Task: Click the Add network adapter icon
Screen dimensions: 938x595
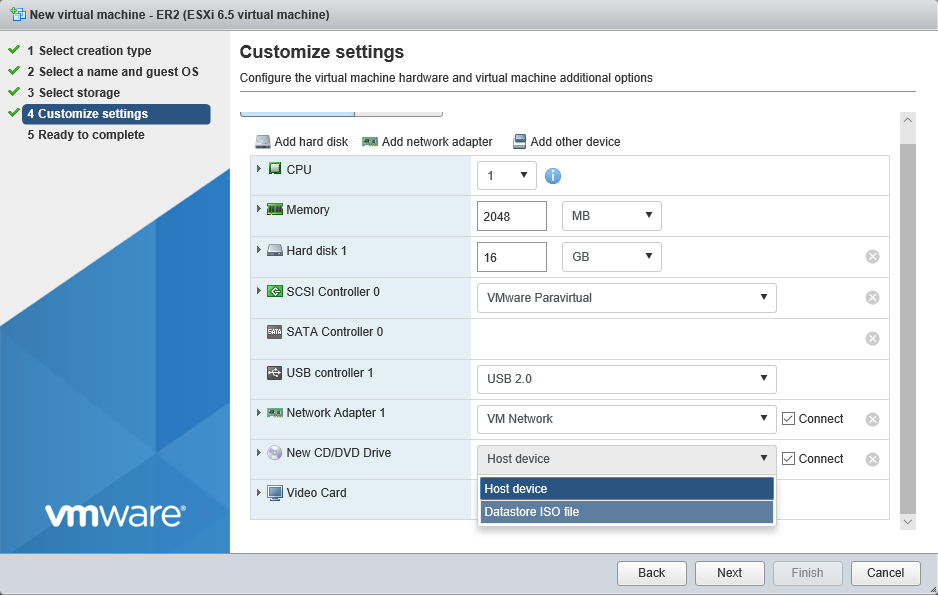Action: [x=370, y=142]
